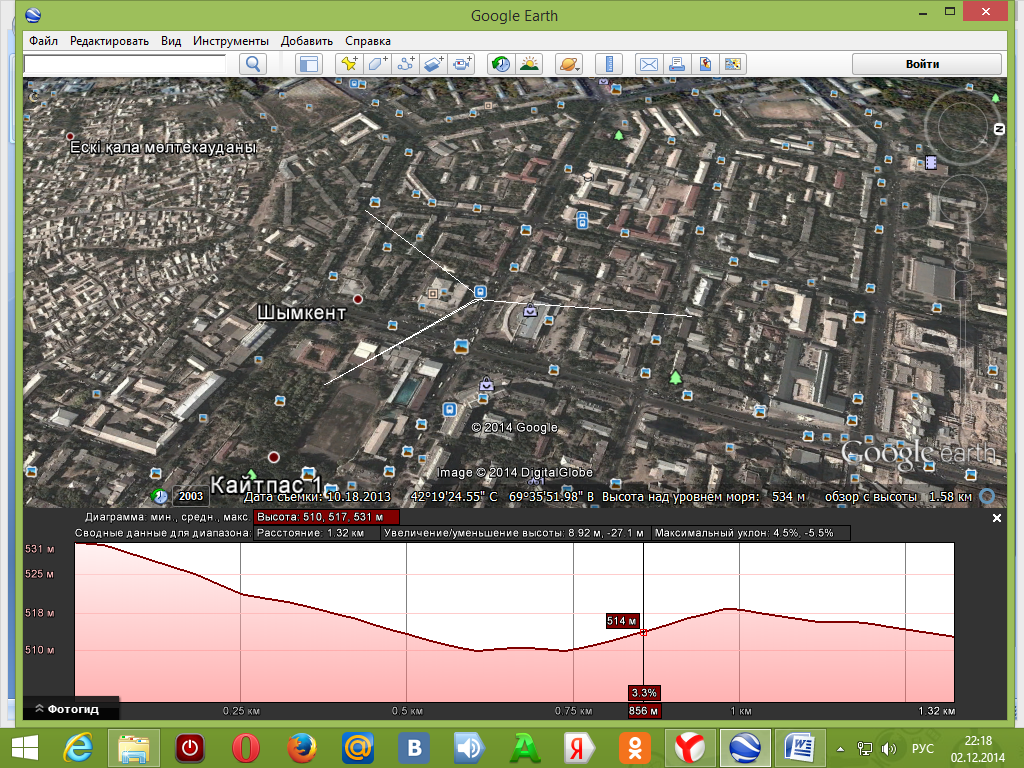Screen dimensions: 1024x768
Task: Open the Вид menu
Action: coord(171,40)
